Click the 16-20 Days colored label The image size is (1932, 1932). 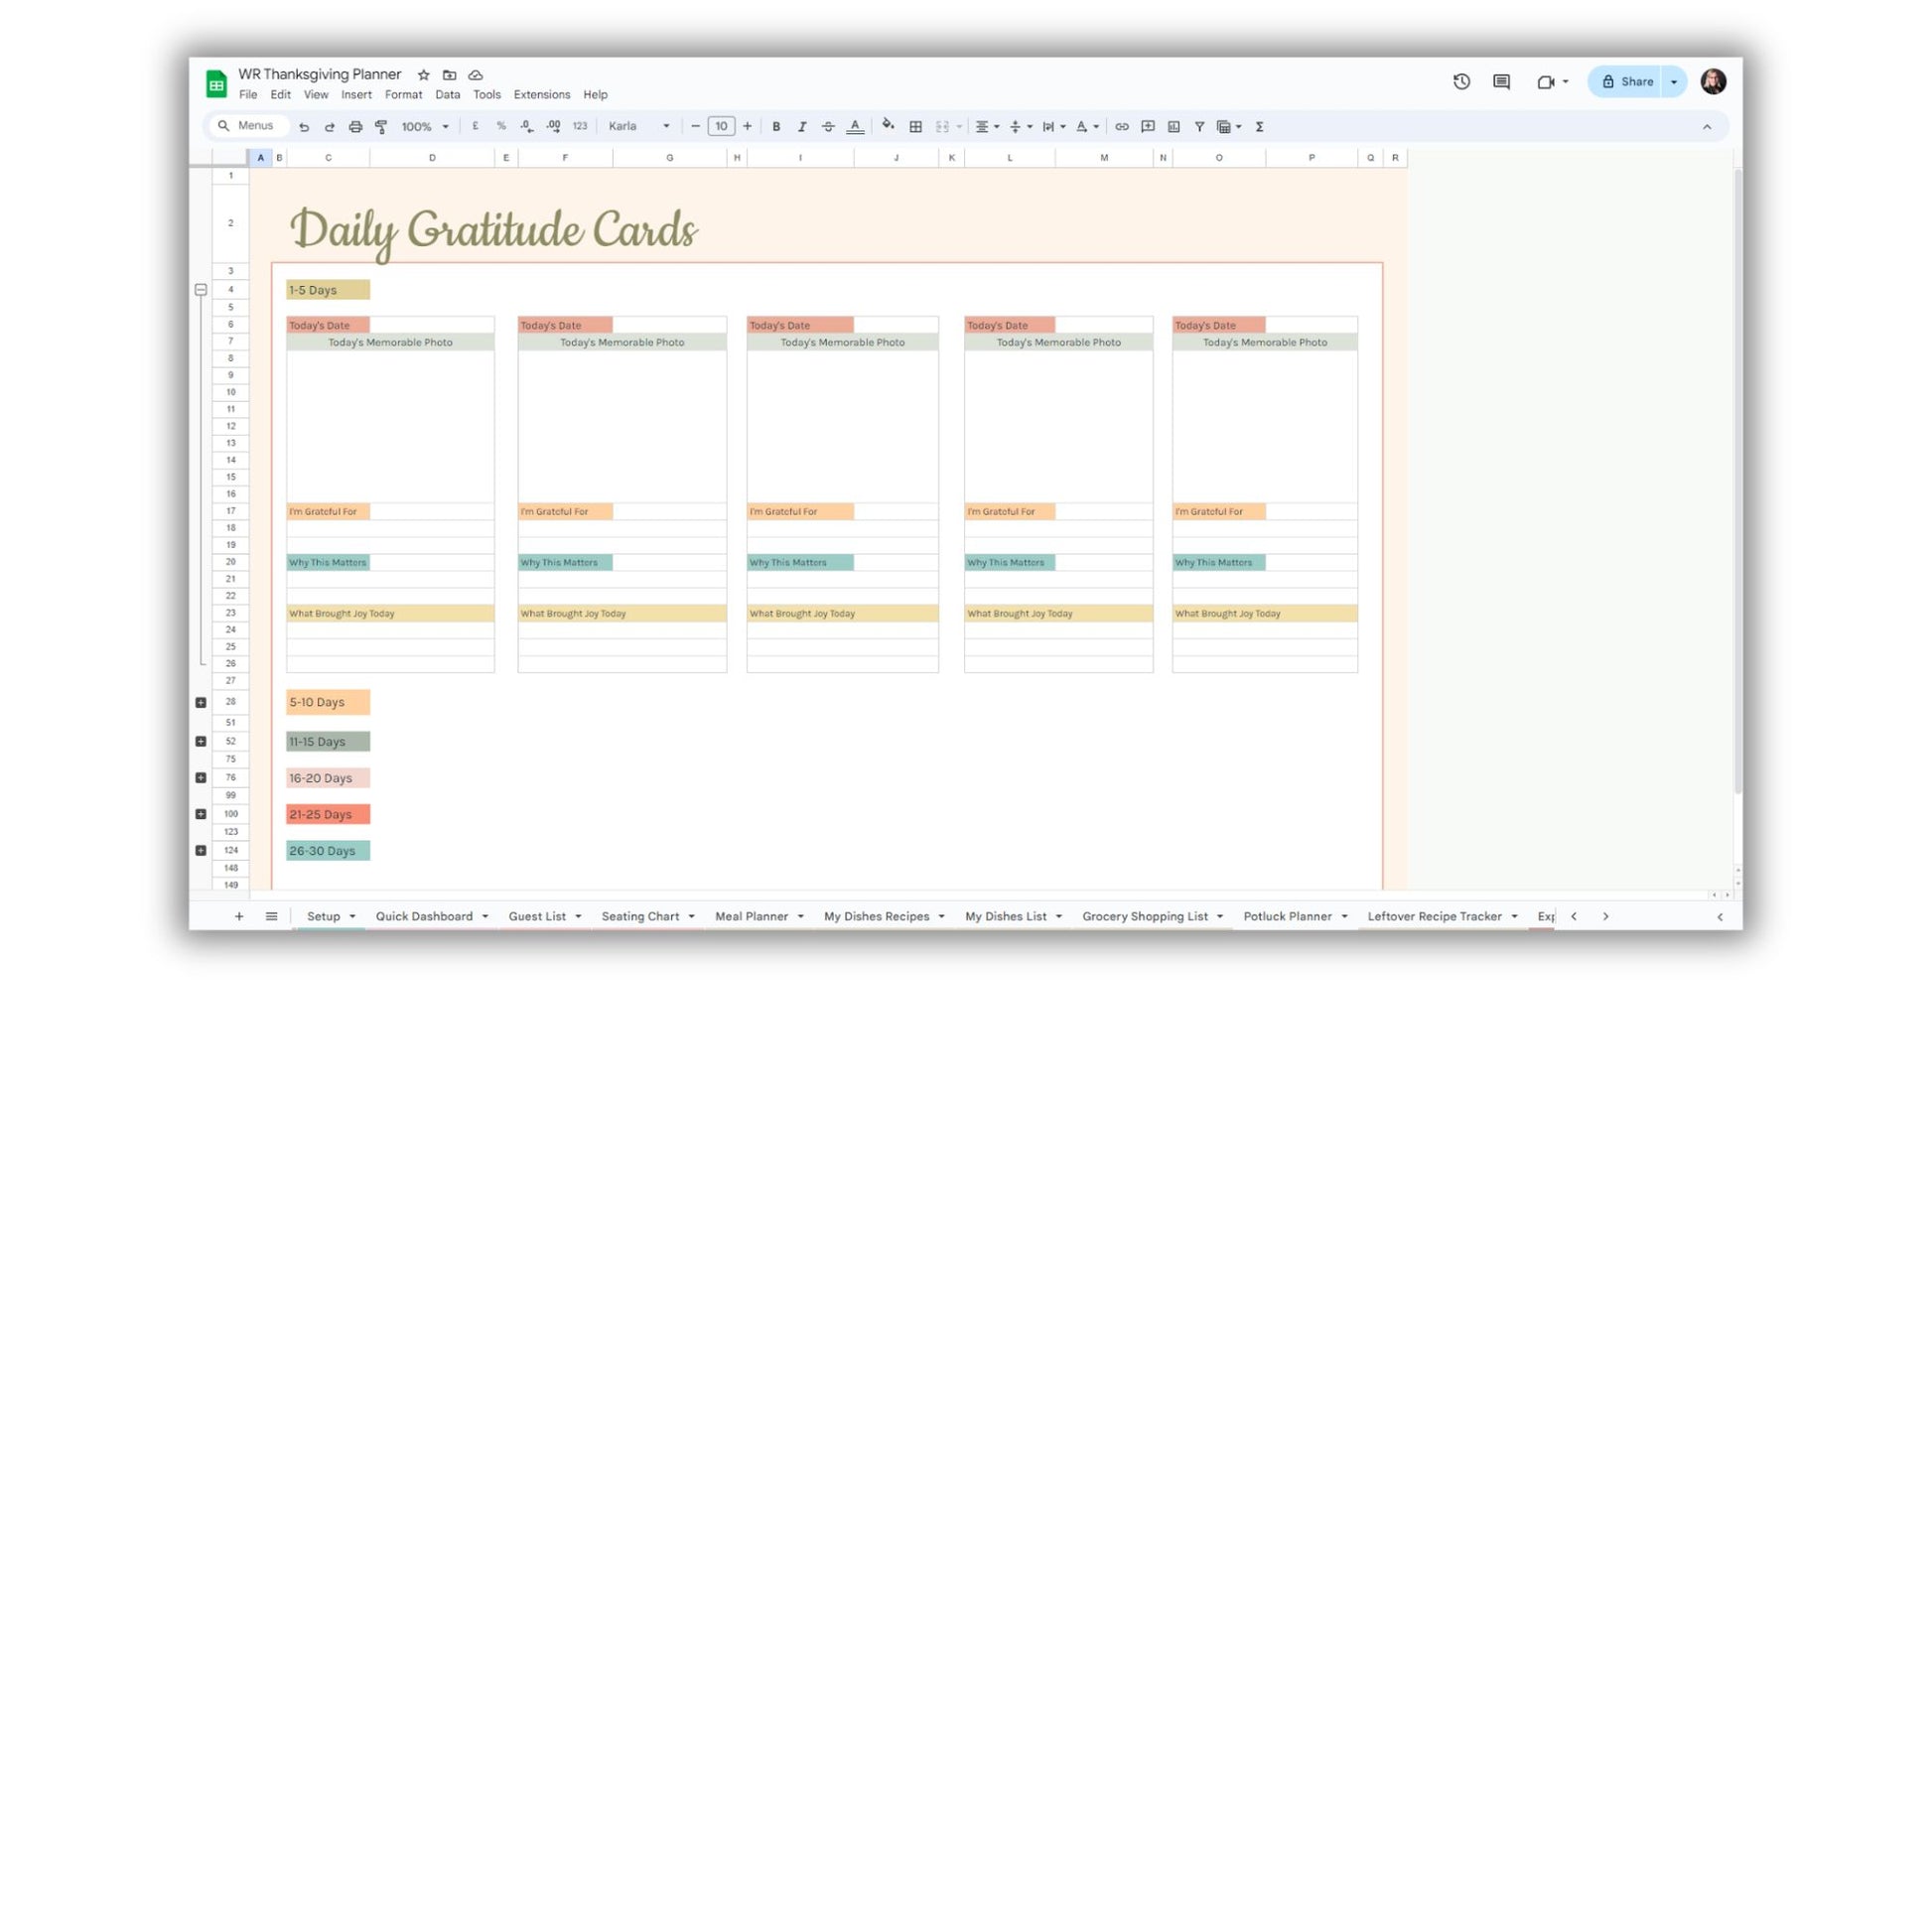point(327,778)
